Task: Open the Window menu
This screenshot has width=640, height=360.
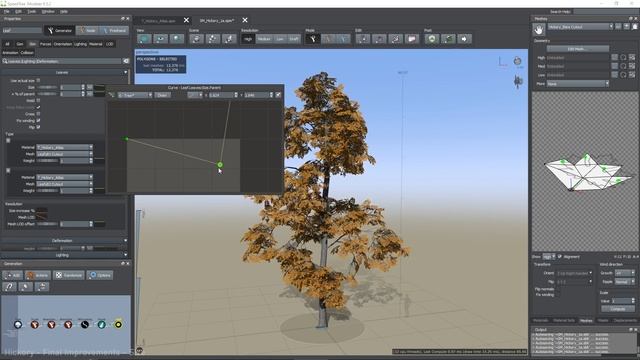Action: [48, 11]
